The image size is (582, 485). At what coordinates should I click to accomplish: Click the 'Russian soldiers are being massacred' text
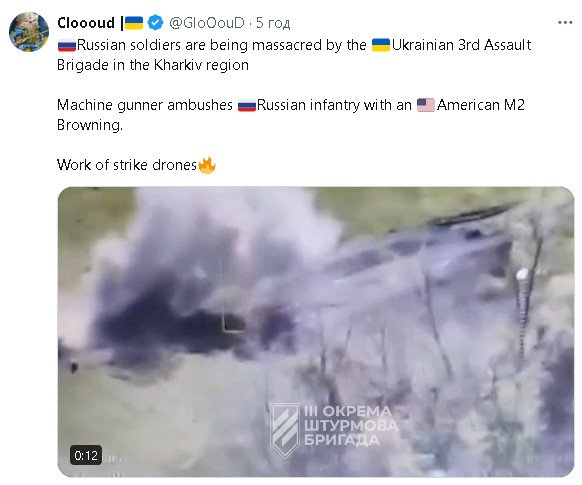[x=200, y=45]
